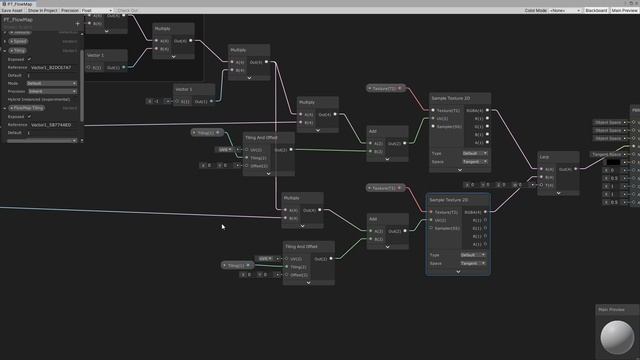
Task: Click Out port of upper Tiling And Offset node
Action: [x=291, y=150]
